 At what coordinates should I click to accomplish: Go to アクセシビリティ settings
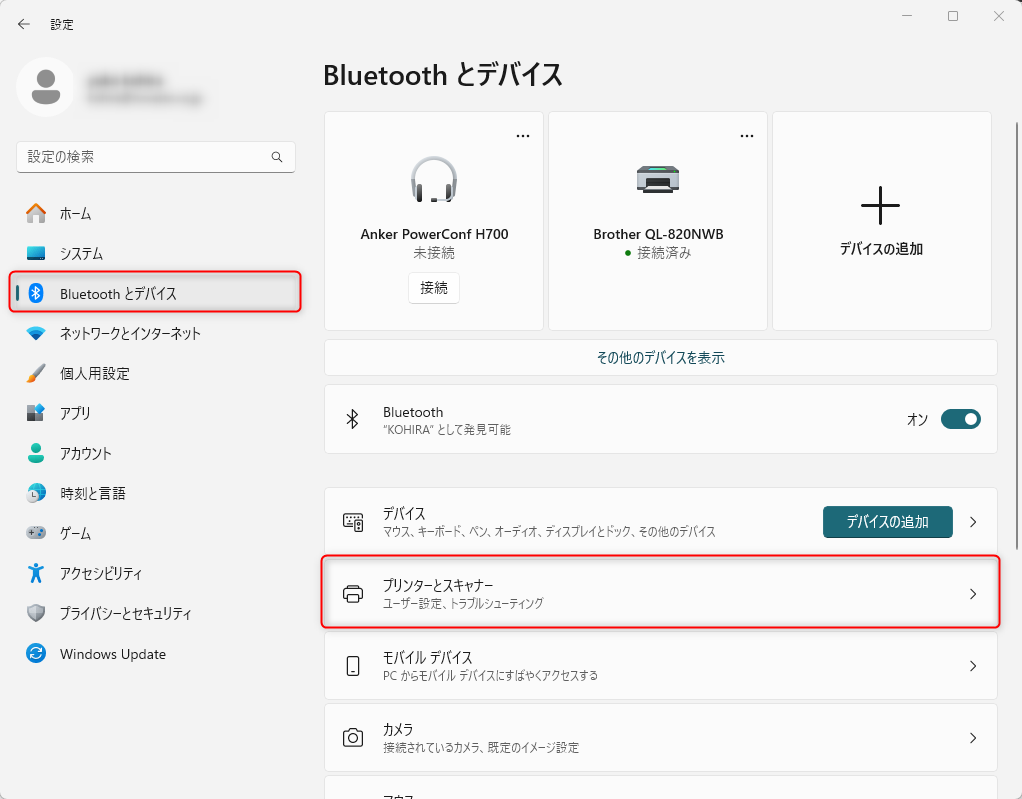[100, 573]
